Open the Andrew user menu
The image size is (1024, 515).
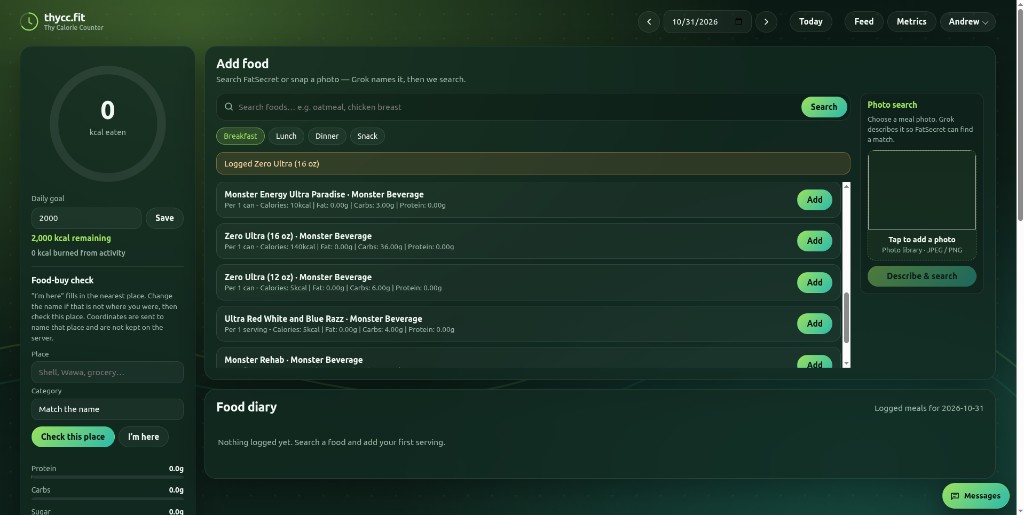[x=968, y=22]
